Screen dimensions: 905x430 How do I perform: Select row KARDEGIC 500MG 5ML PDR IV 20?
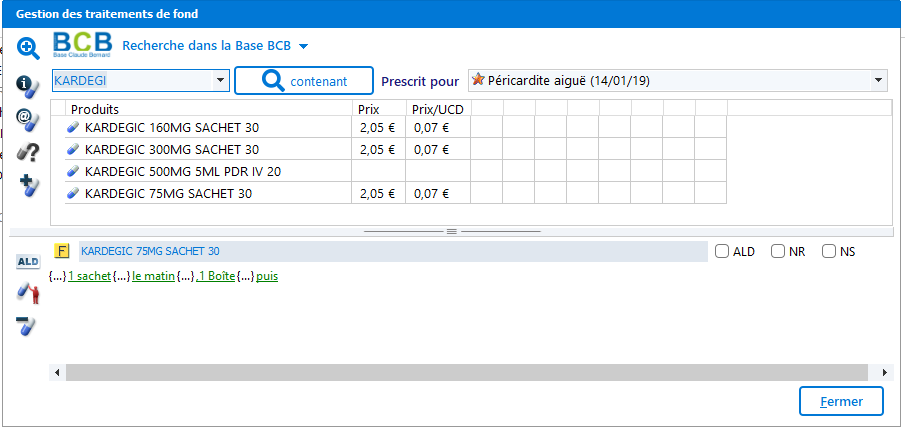pos(395,171)
